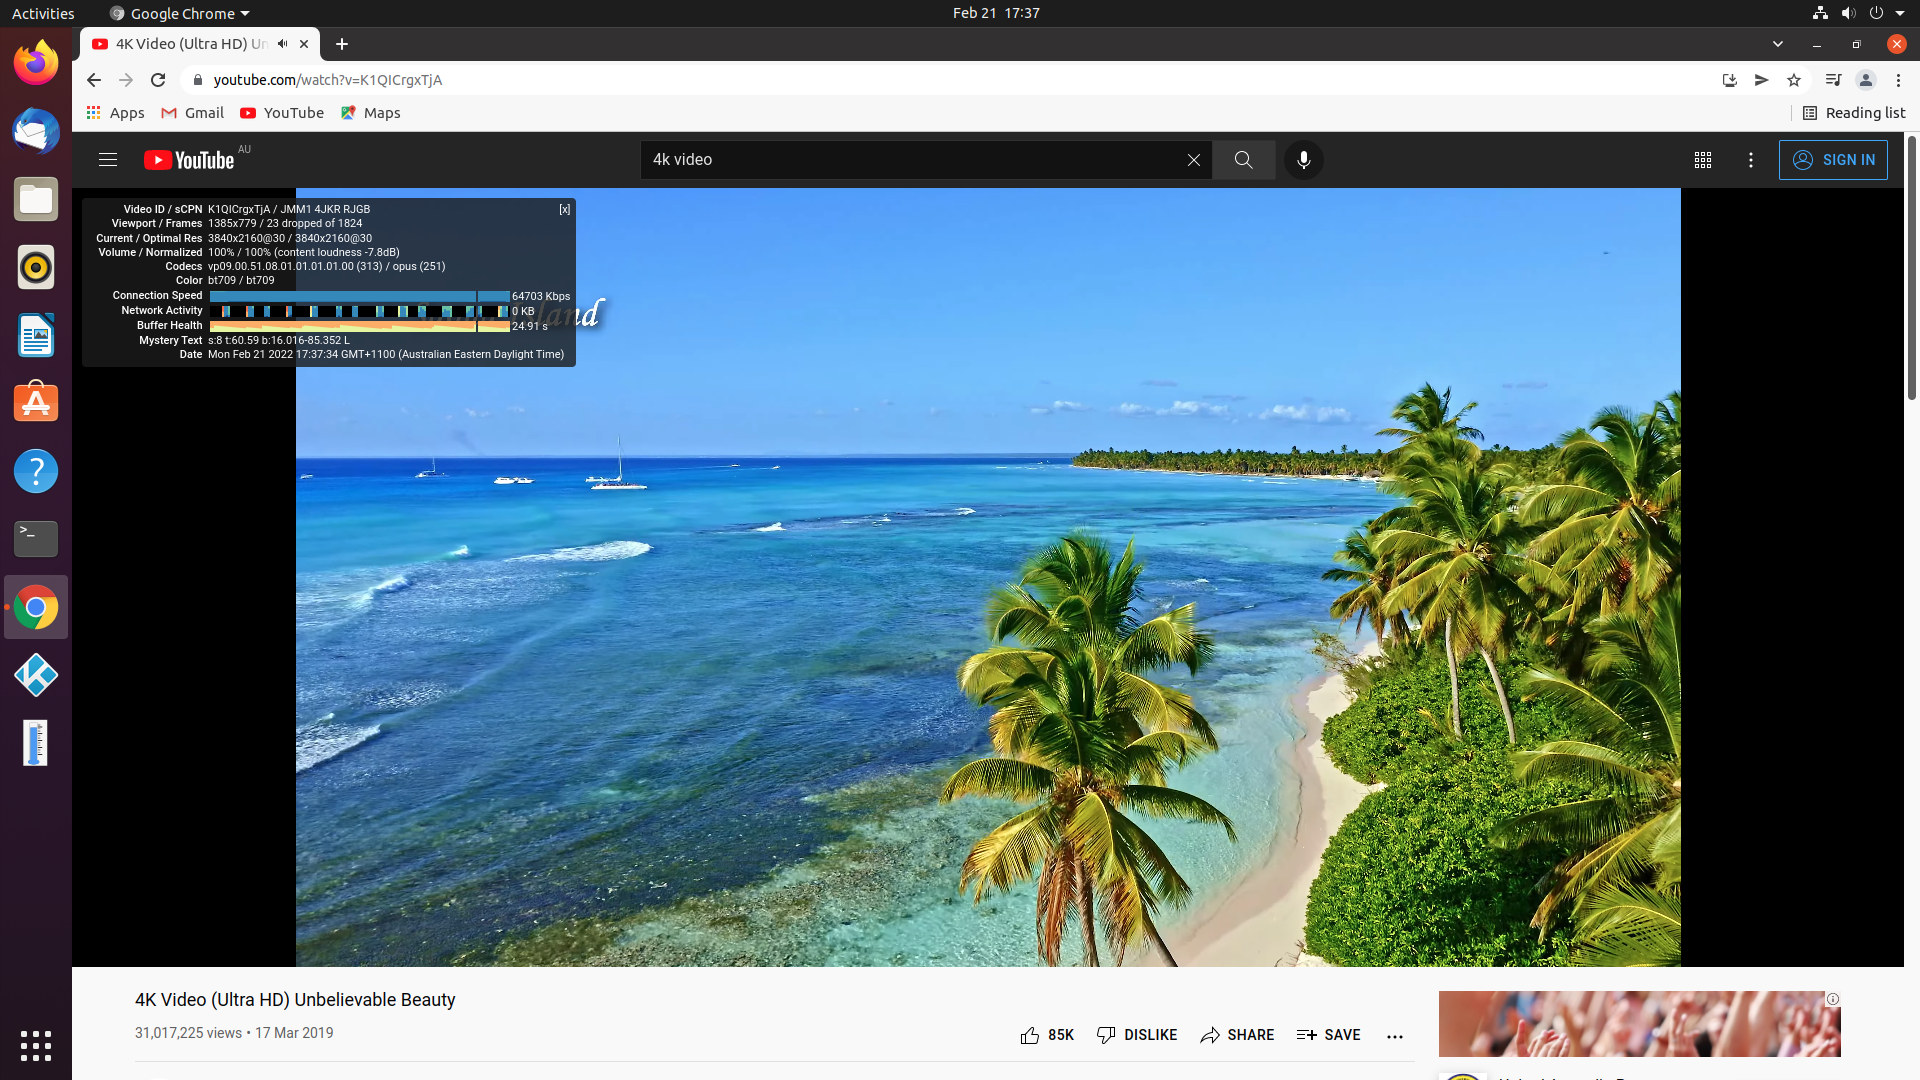Image resolution: width=1920 pixels, height=1080 pixels.
Task: Go back in Chrome
Action: coord(94,80)
